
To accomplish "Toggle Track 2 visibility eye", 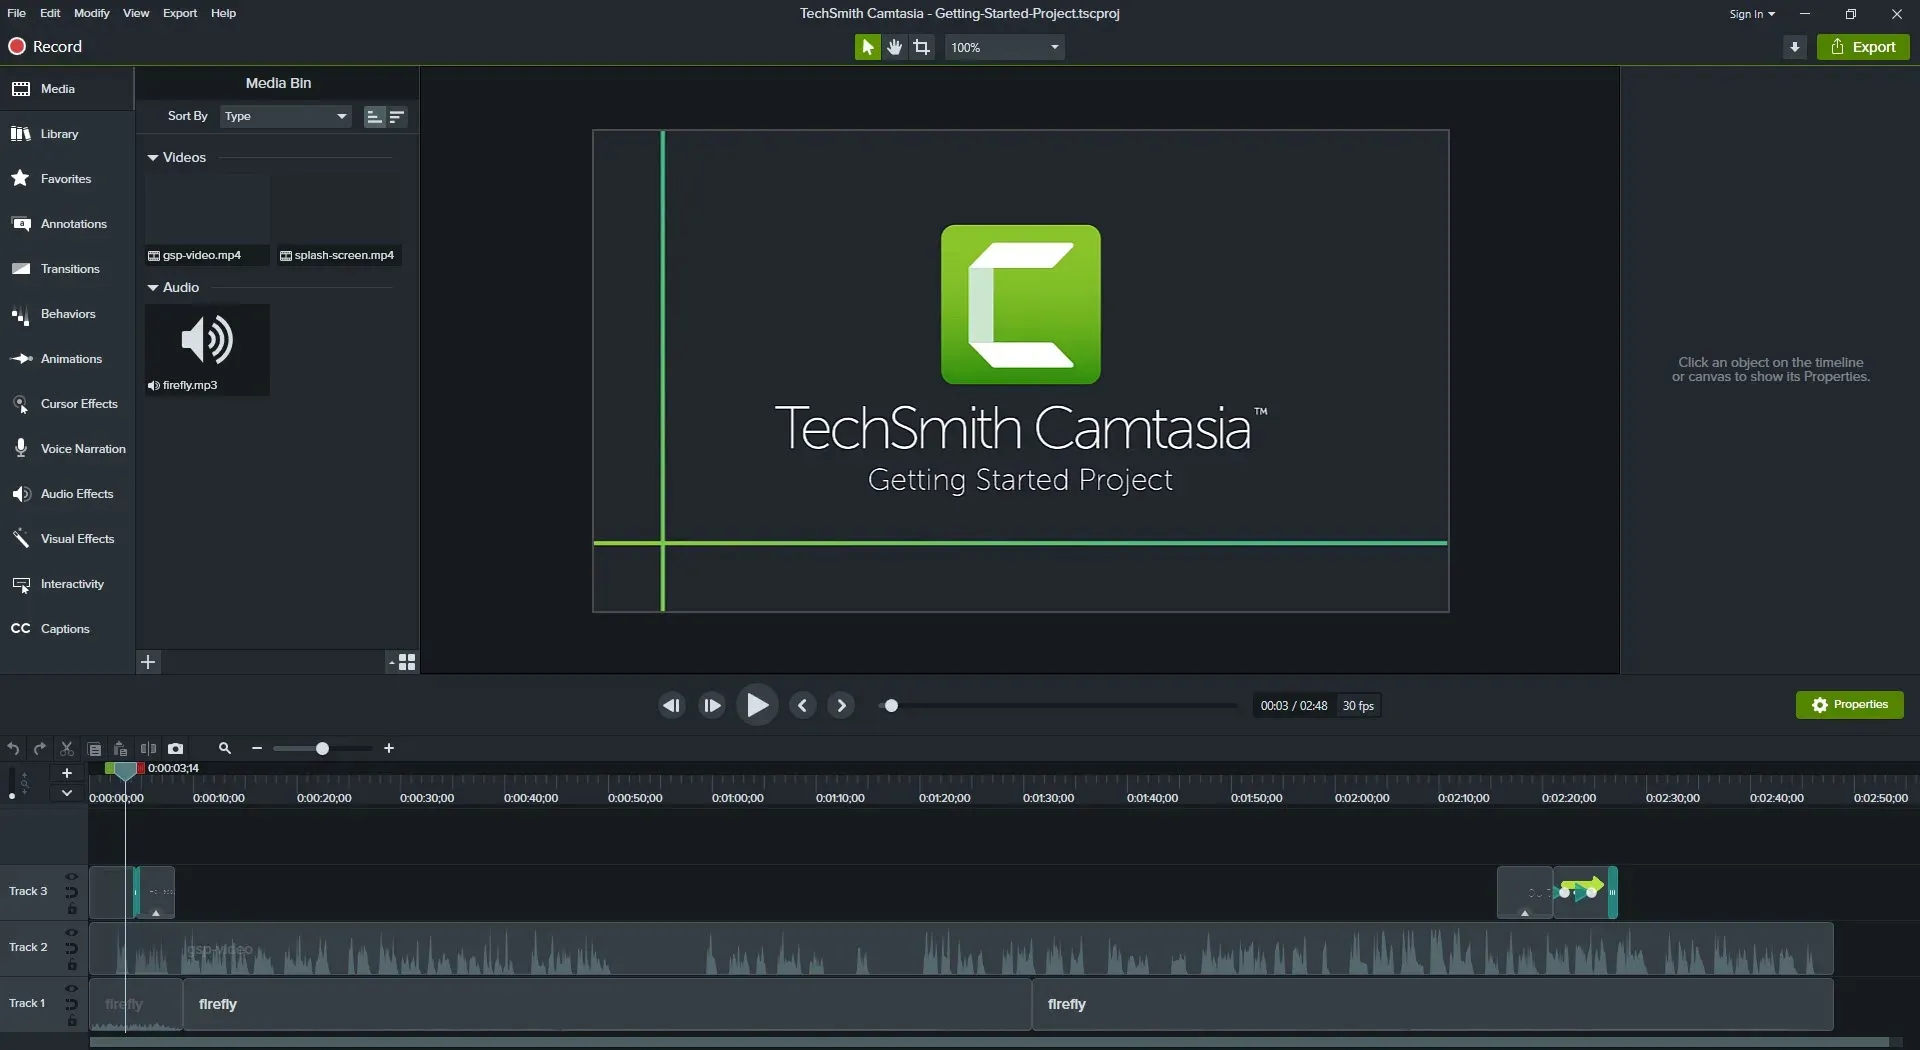I will tap(72, 933).
